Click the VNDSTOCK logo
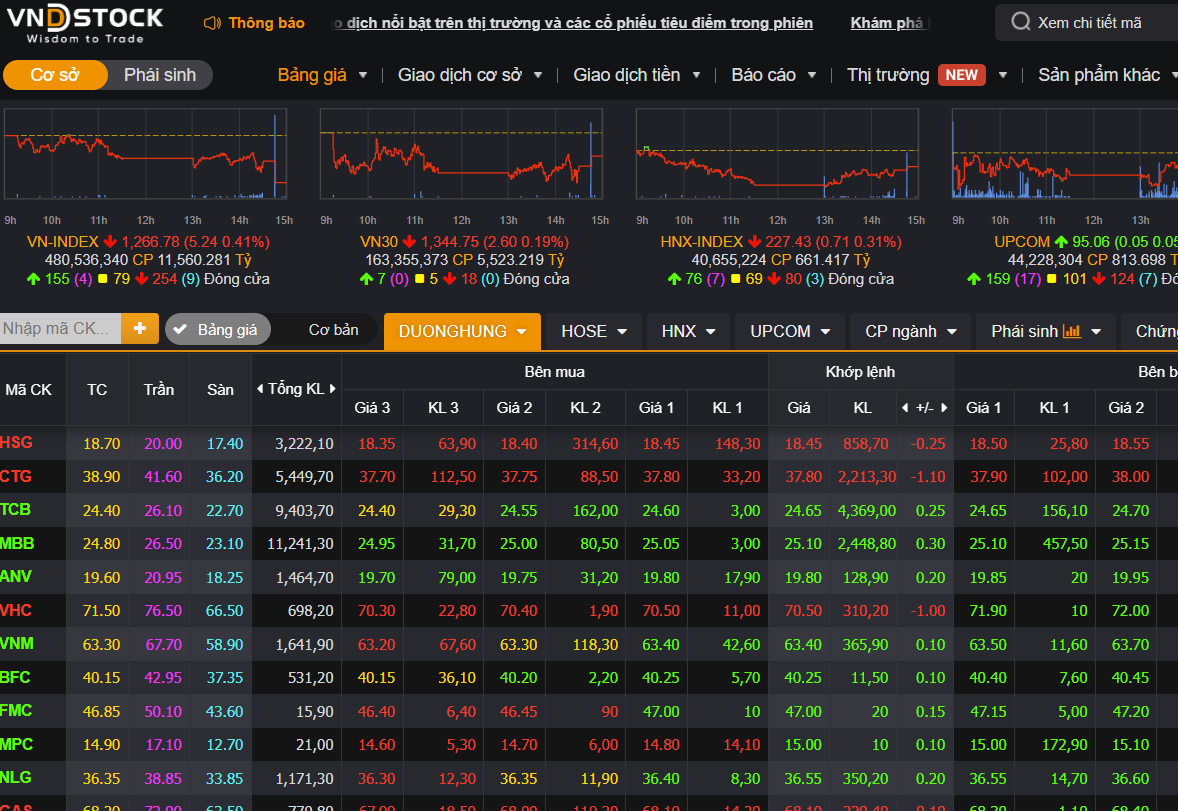1178x811 pixels. coord(84,24)
